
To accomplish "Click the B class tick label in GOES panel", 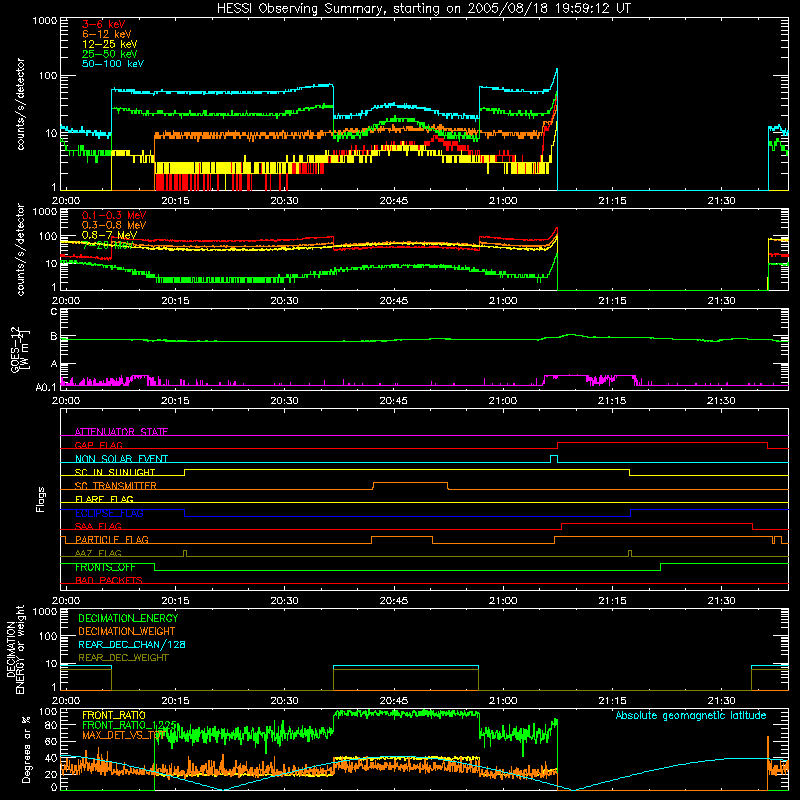I will tap(54, 337).
